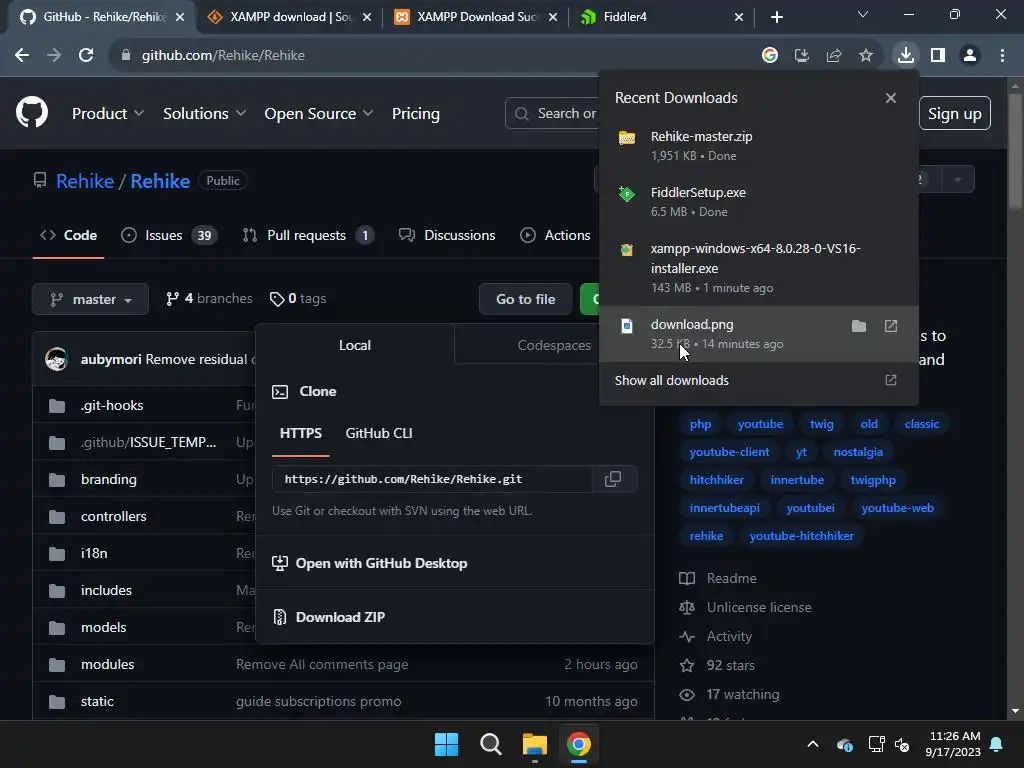Show download.png in folder icon

click(x=859, y=326)
